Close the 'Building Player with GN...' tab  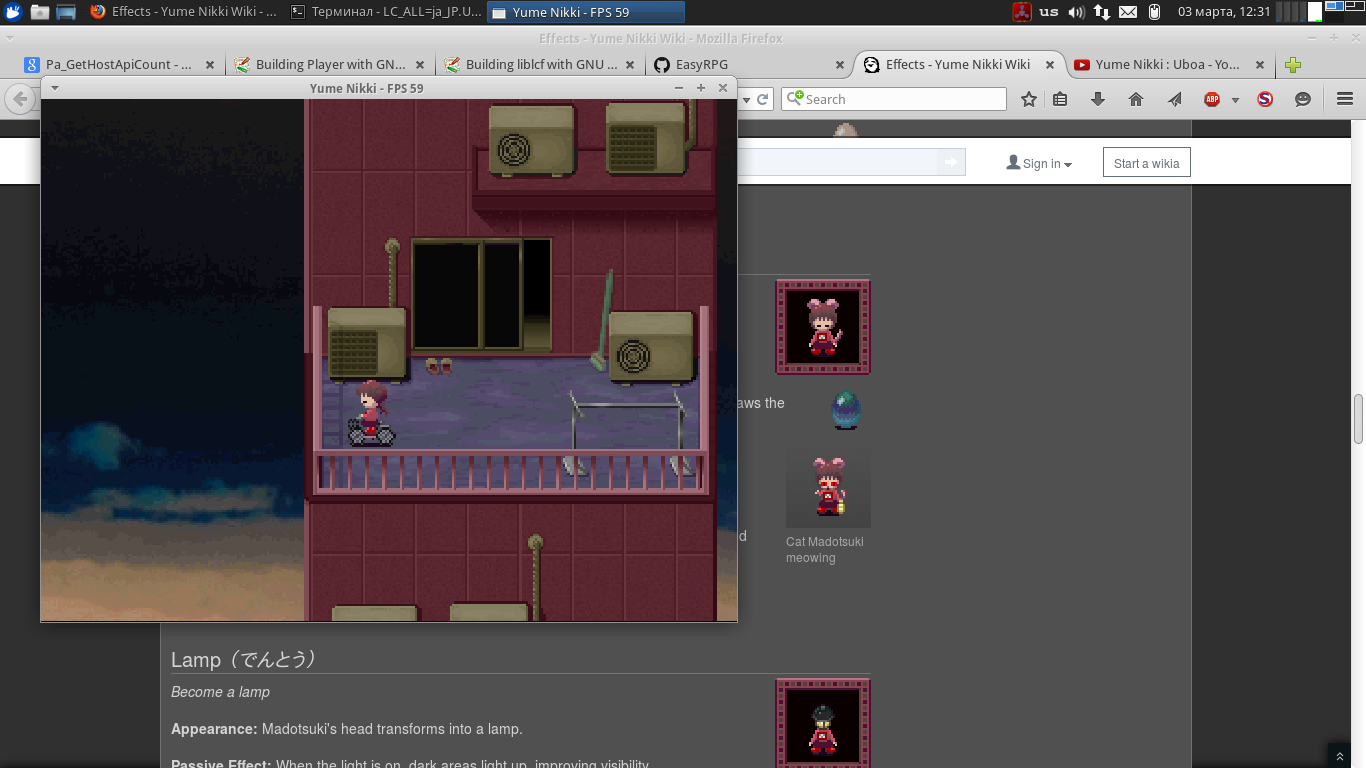[x=420, y=64]
